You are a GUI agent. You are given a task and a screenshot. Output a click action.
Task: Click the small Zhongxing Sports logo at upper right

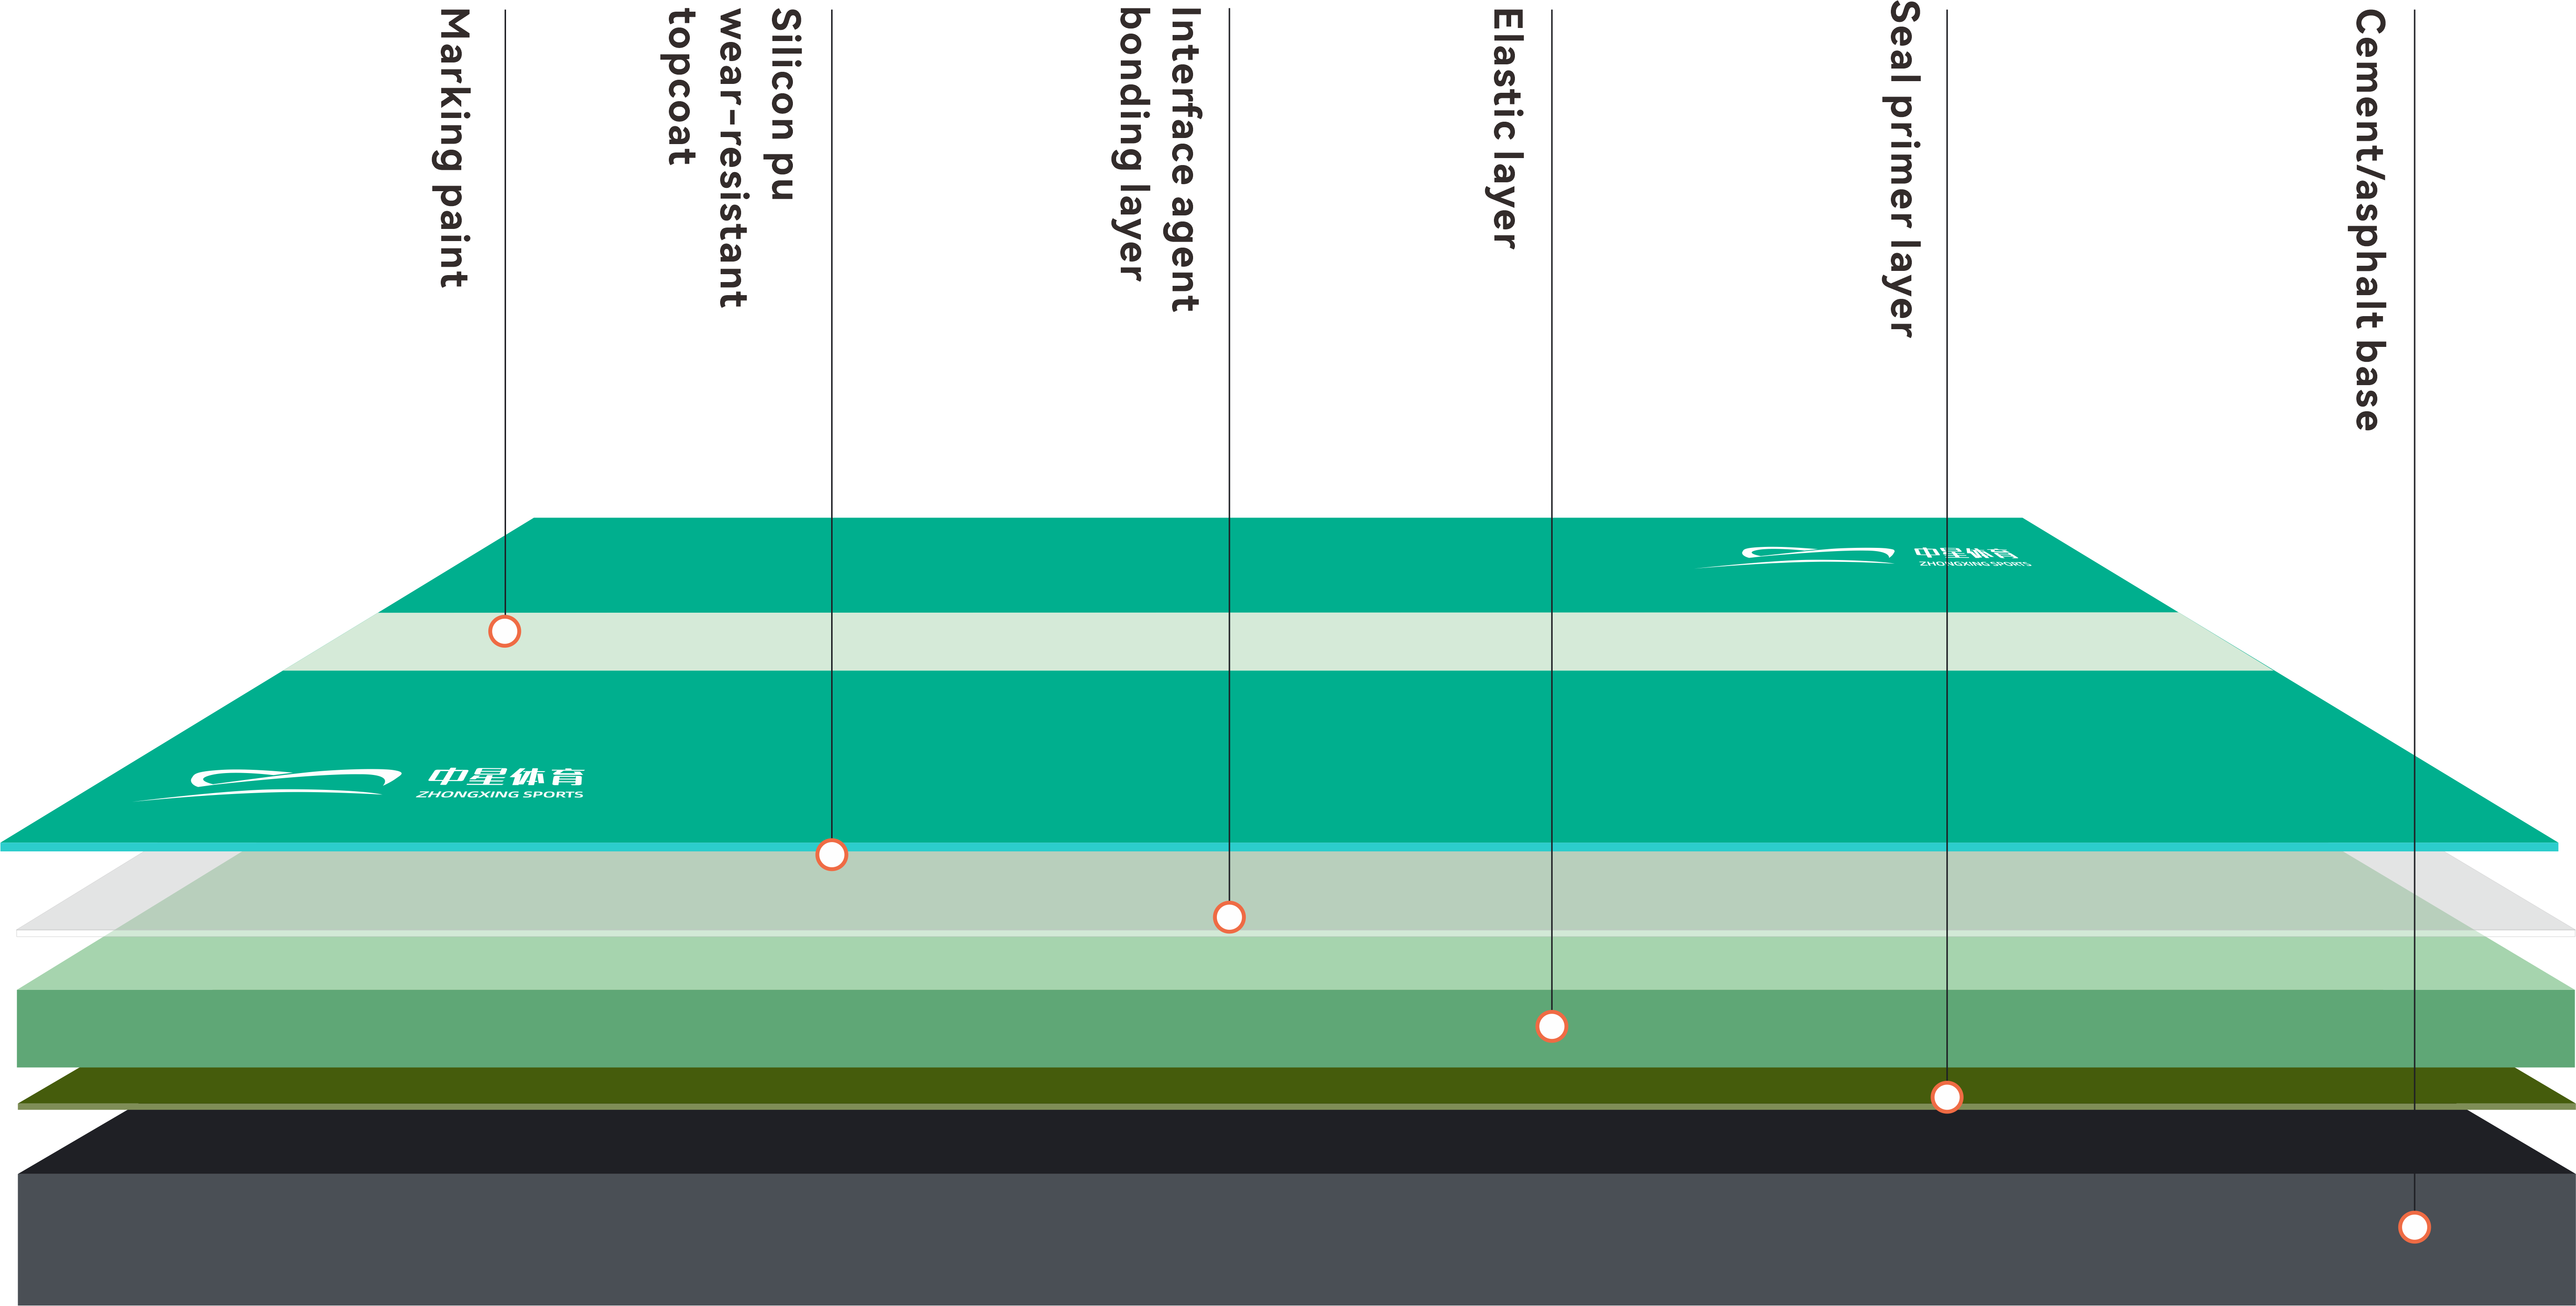(x=1864, y=557)
